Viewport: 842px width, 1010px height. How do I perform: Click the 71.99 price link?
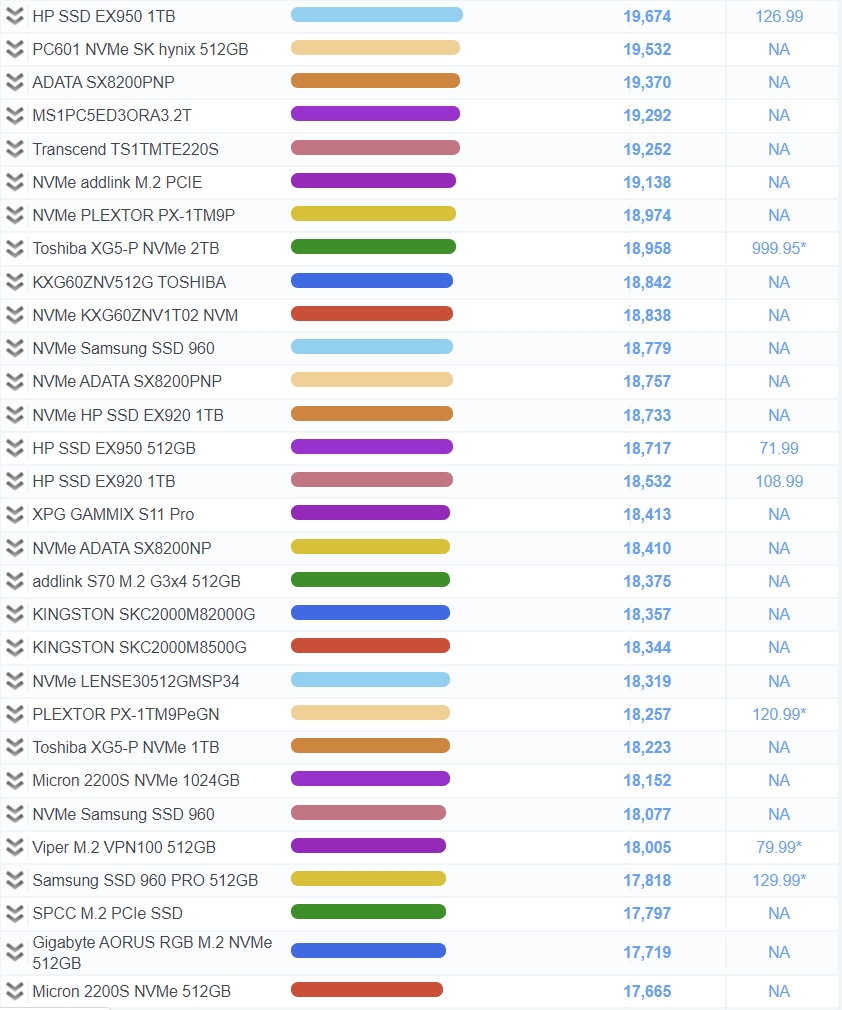pos(779,448)
